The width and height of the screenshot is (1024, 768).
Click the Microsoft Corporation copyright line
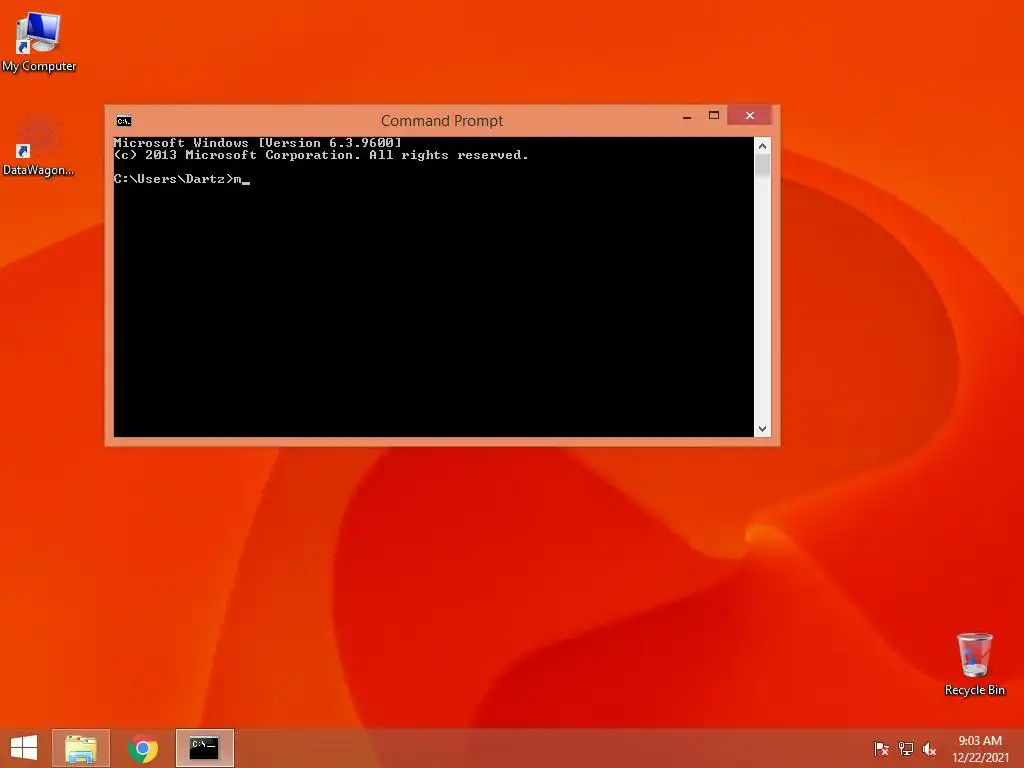point(321,155)
